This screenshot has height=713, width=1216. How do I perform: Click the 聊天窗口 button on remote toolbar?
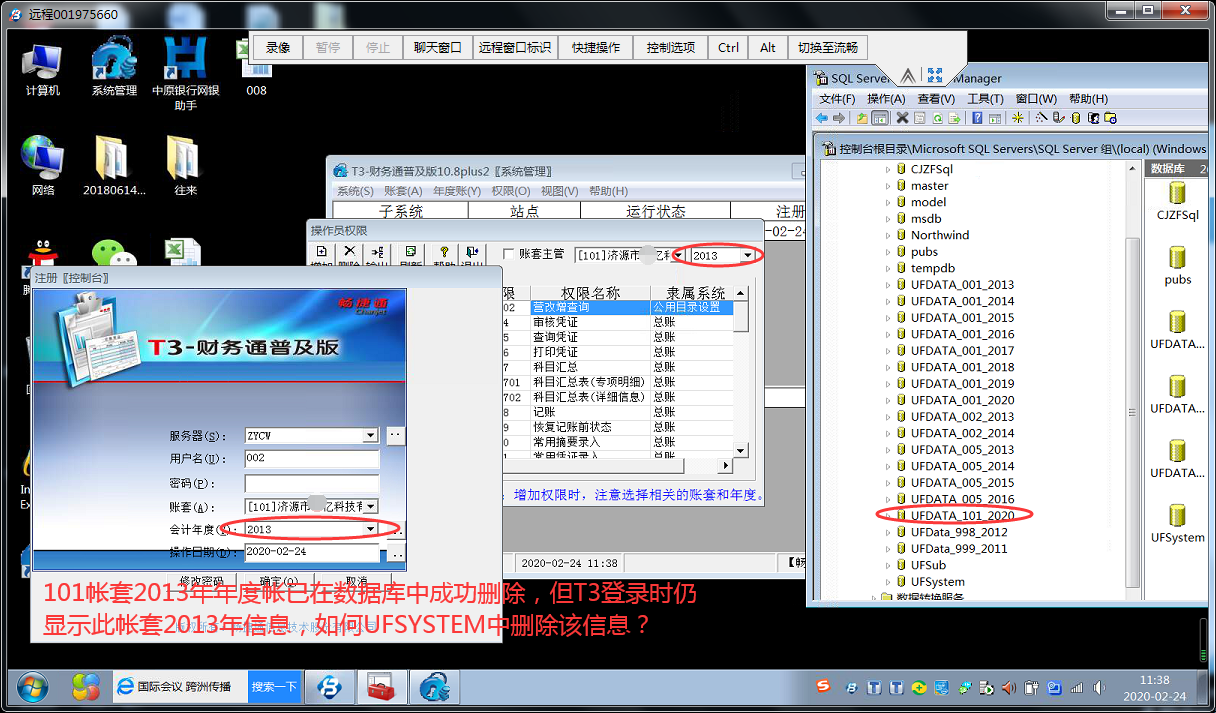[438, 48]
